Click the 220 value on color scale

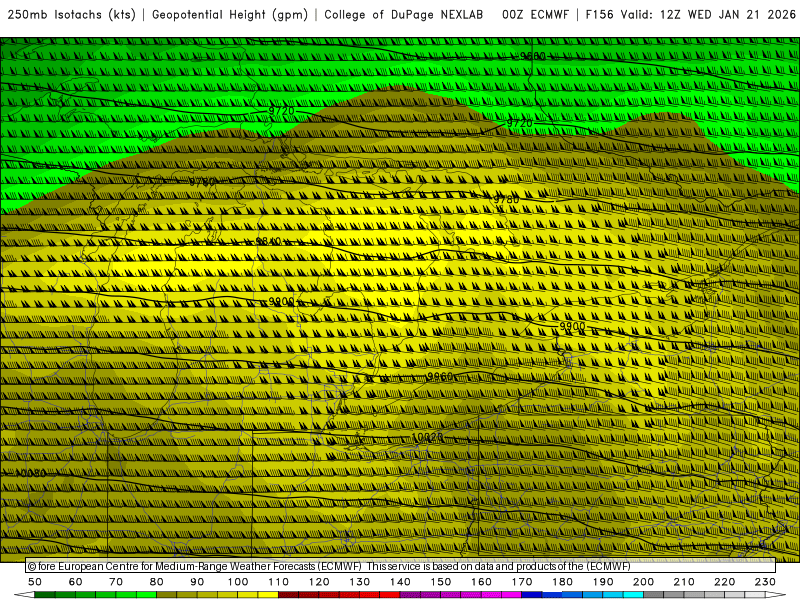[x=724, y=582]
